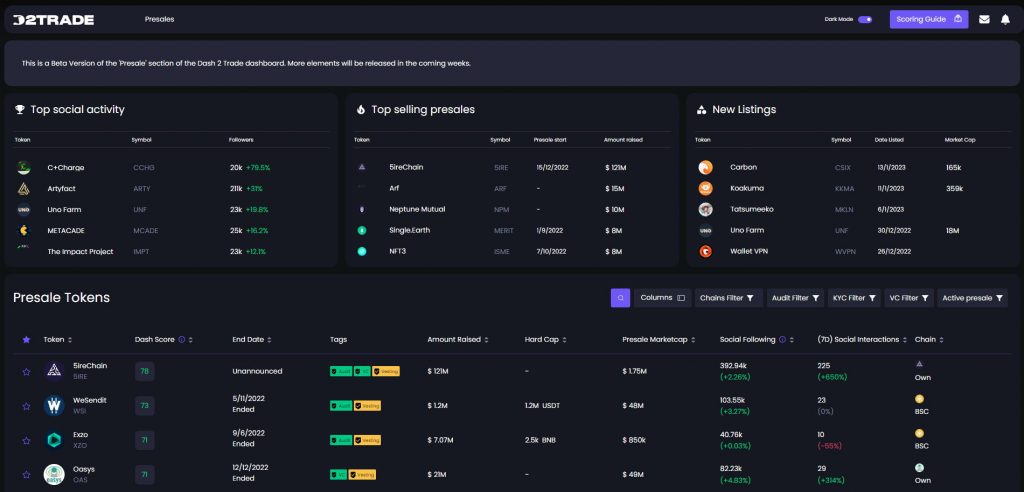This screenshot has height=492, width=1024.
Task: Open the Presales menu item
Action: point(159,20)
